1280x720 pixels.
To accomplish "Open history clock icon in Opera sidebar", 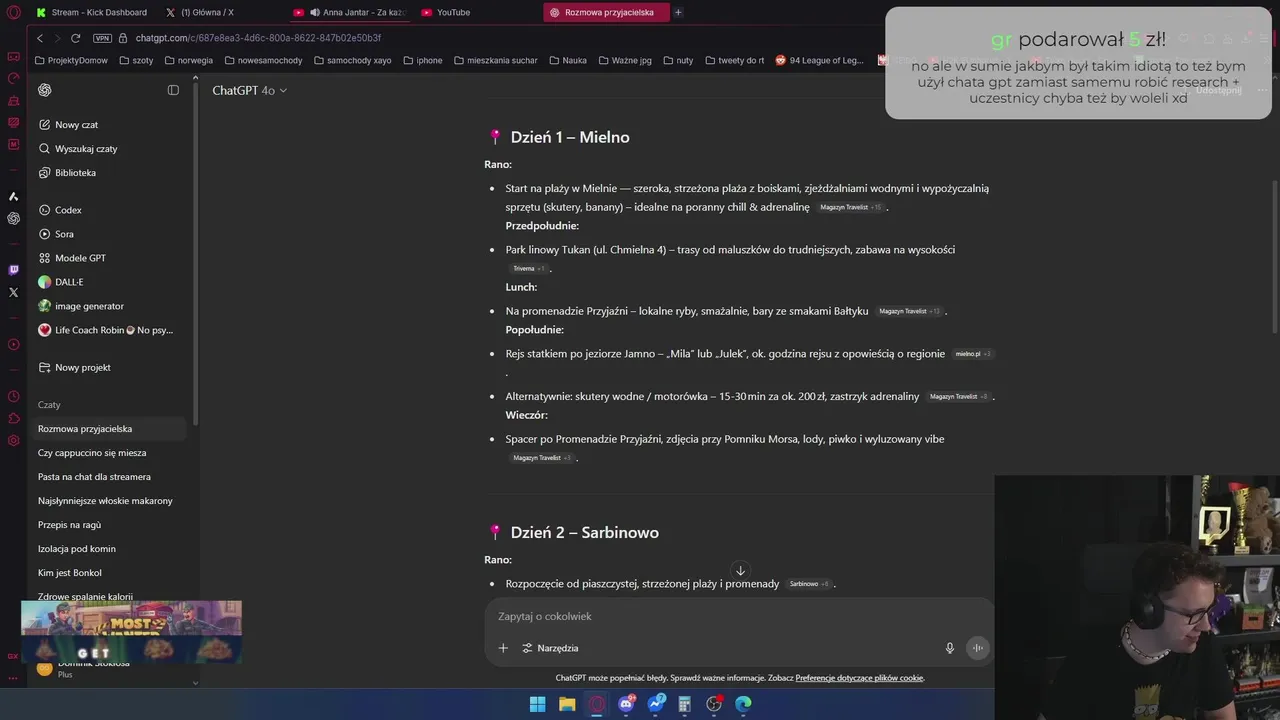I will point(13,397).
